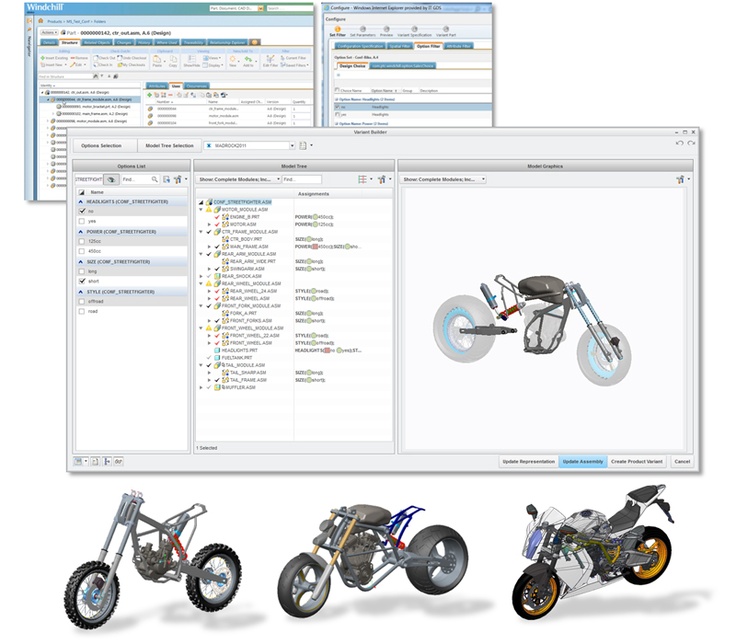Click the Show/Hide icon in Windchill toolbar
Image resolution: width=736 pixels, height=644 pixels.
pos(192,59)
